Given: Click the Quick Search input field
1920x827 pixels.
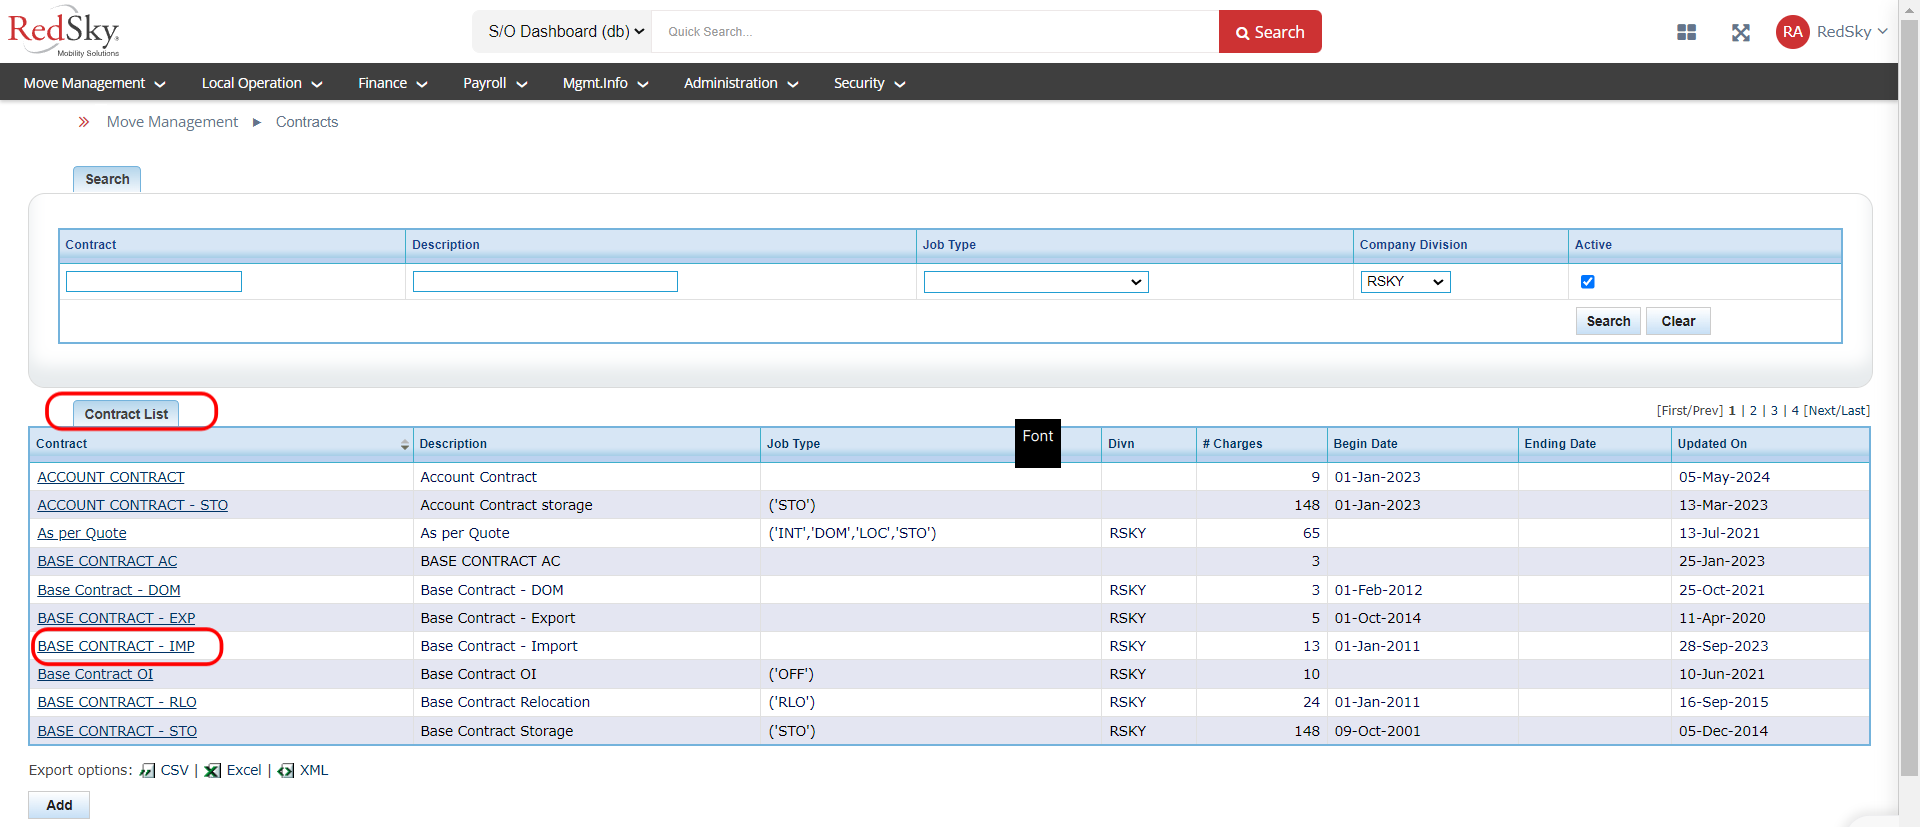Looking at the screenshot, I should point(935,32).
